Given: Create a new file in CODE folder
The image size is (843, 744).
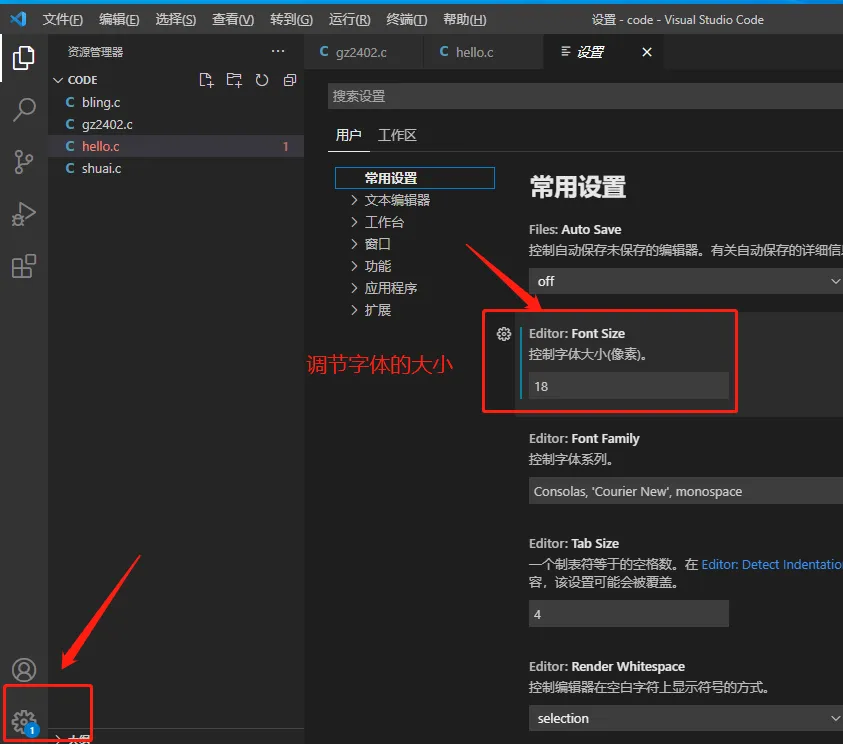Looking at the screenshot, I should pos(206,80).
